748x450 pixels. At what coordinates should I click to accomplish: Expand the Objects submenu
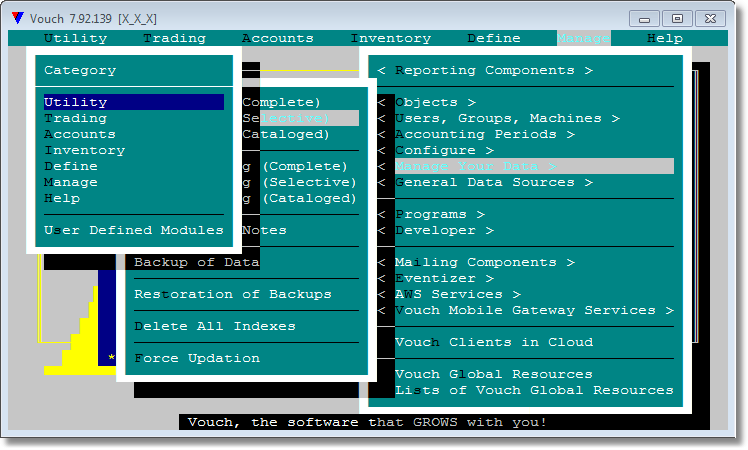pos(426,102)
